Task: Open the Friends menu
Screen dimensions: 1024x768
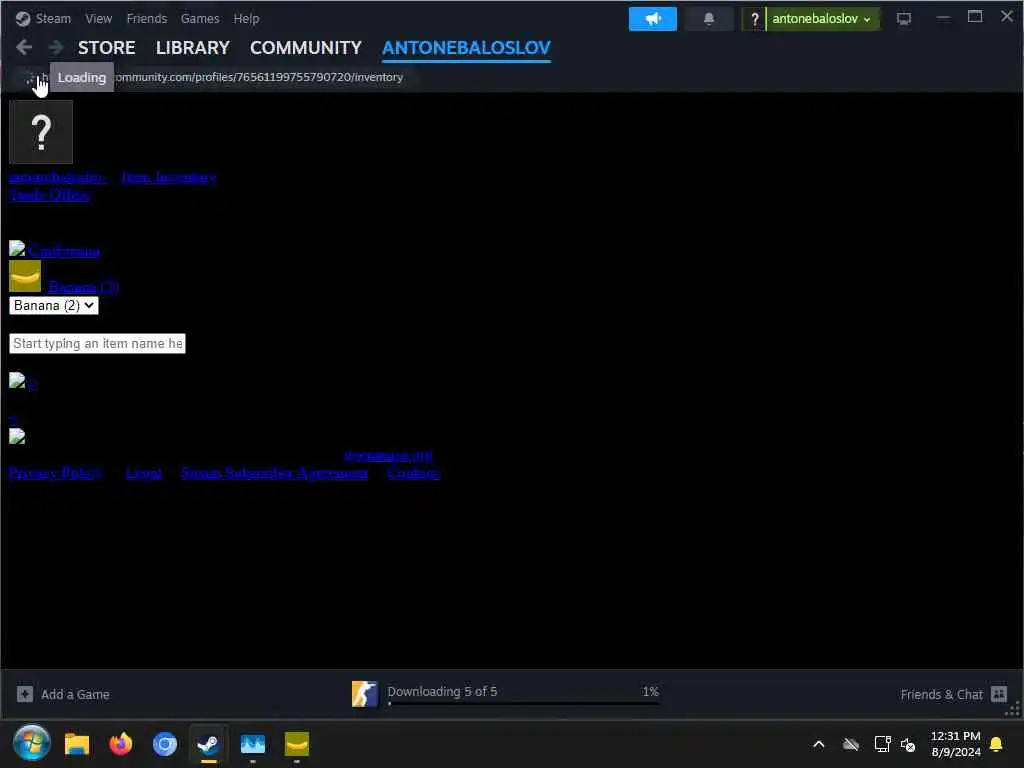Action: tap(146, 18)
